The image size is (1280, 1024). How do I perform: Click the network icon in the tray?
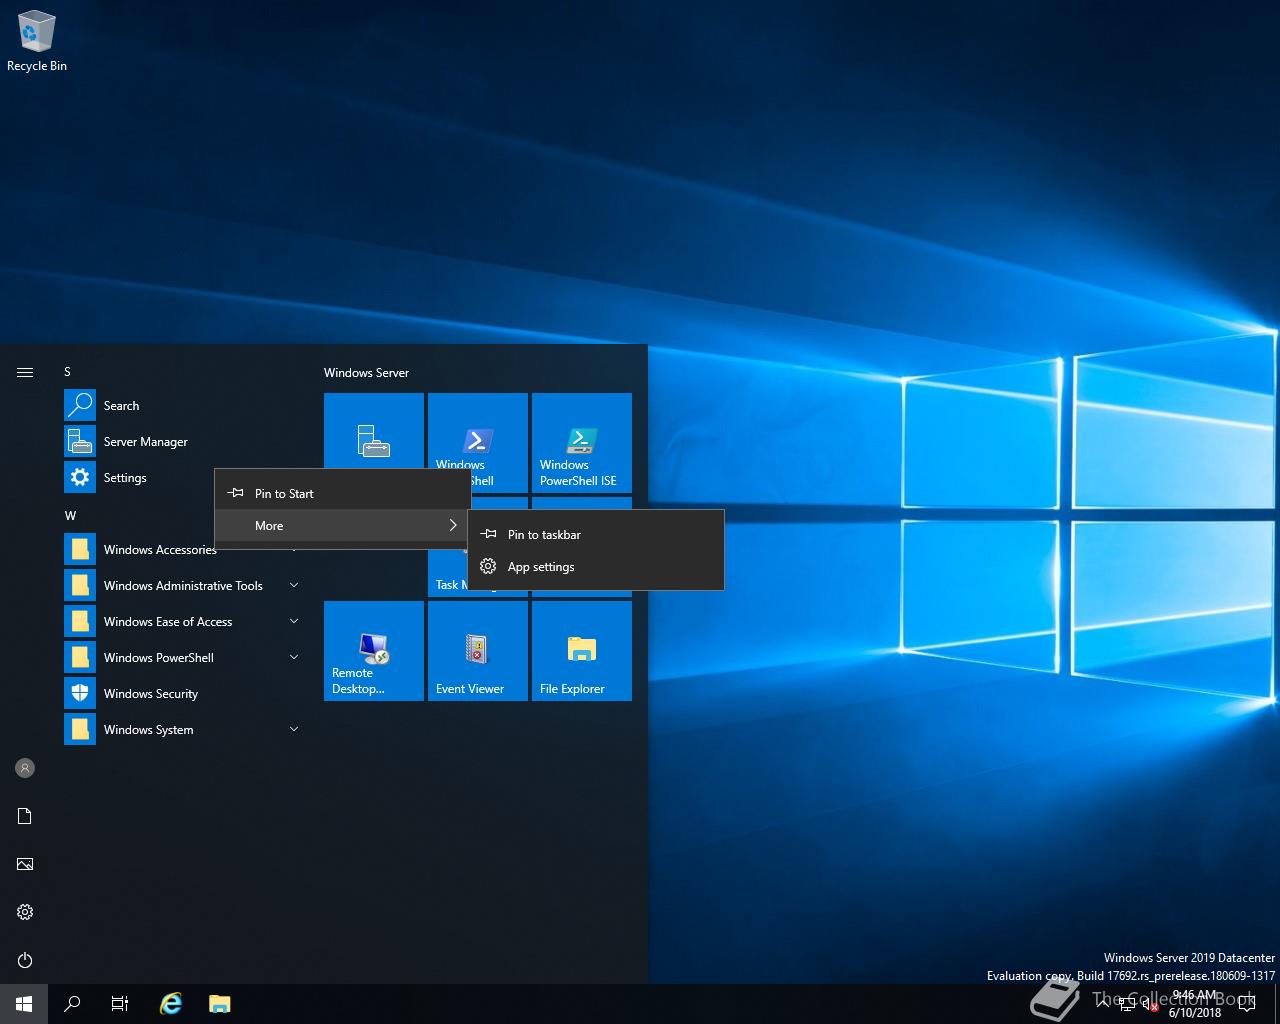pyautogui.click(x=1127, y=1005)
